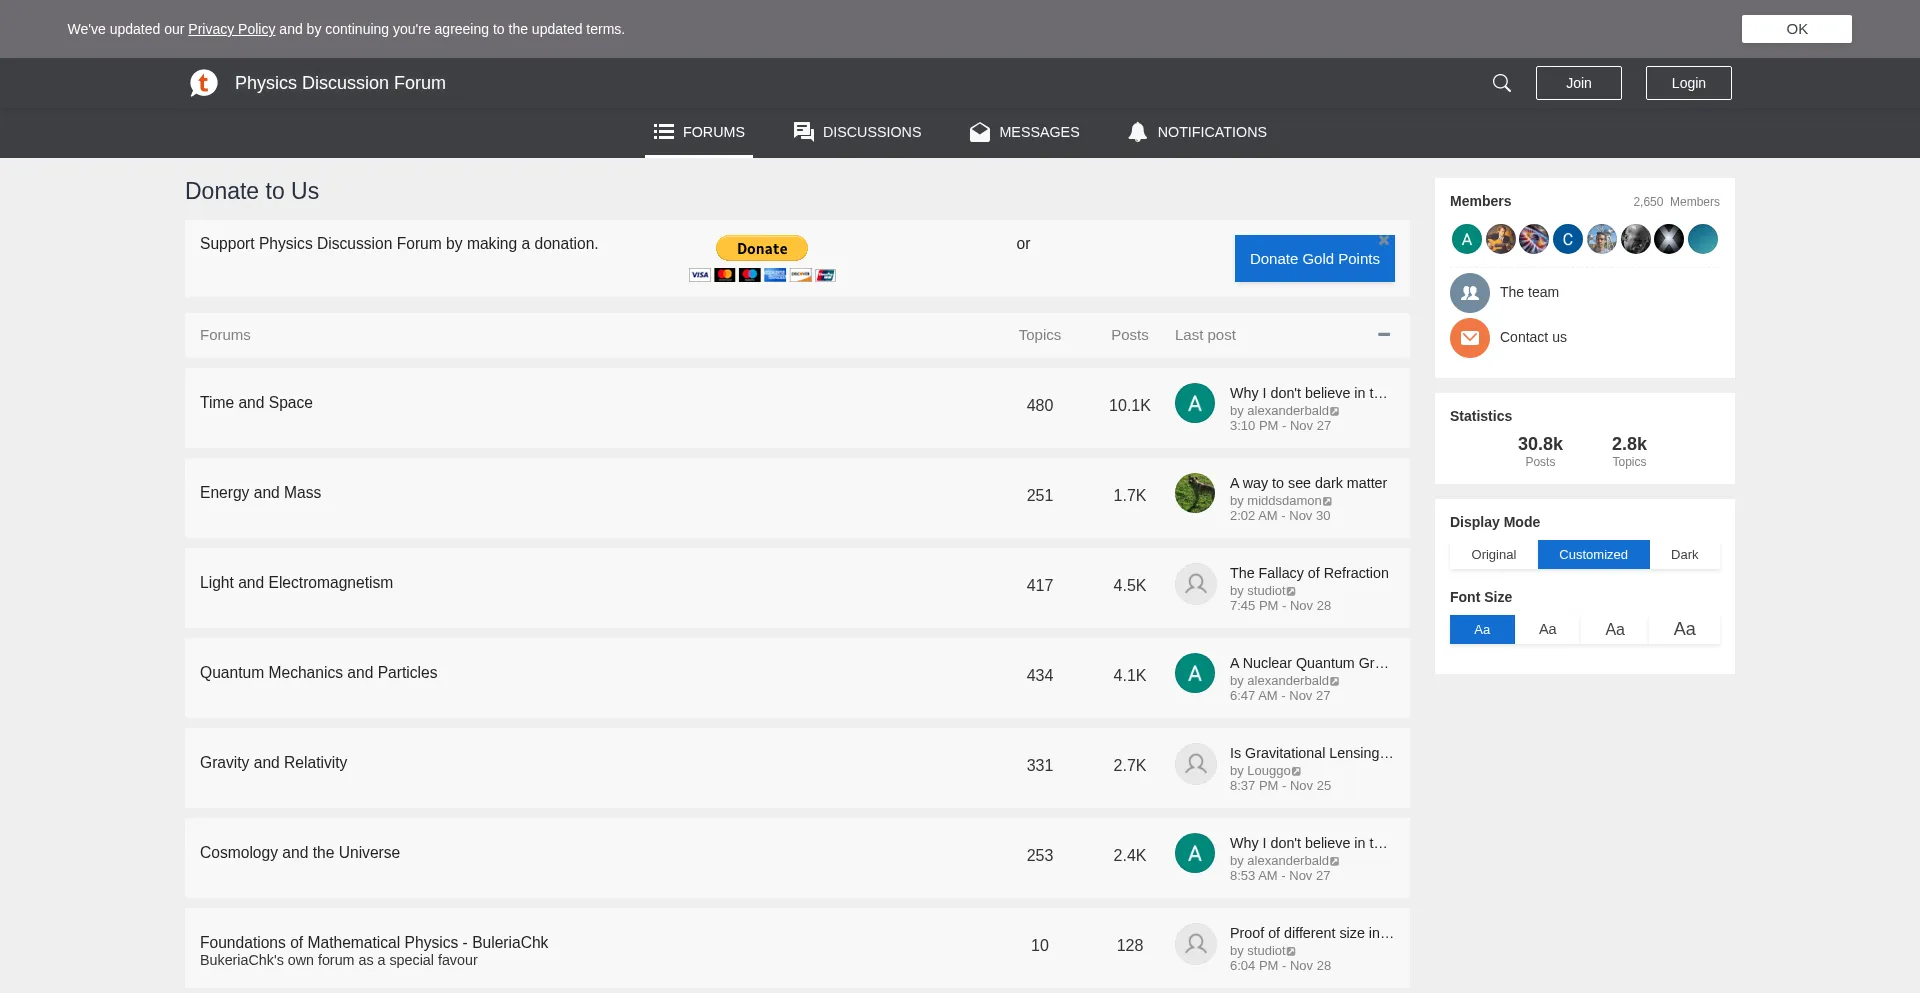1920x993 pixels.
Task: Open the Discussions tab
Action: coord(857,132)
